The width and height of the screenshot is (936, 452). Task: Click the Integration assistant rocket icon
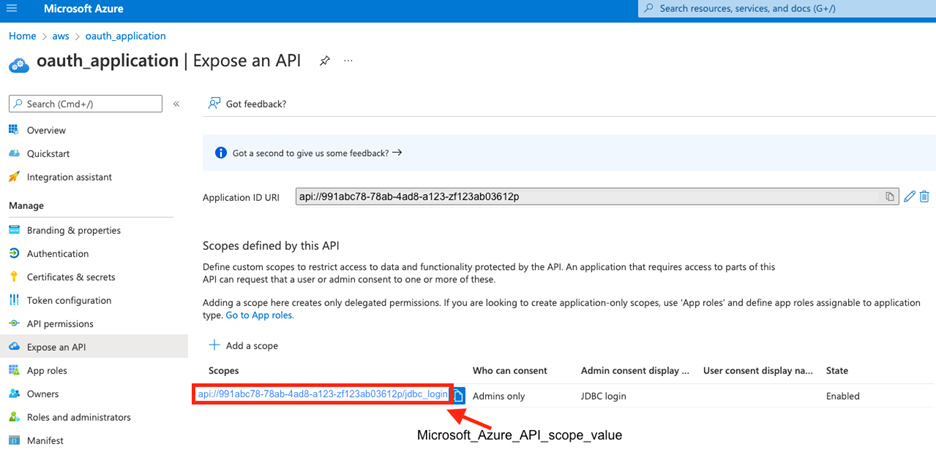(14, 177)
